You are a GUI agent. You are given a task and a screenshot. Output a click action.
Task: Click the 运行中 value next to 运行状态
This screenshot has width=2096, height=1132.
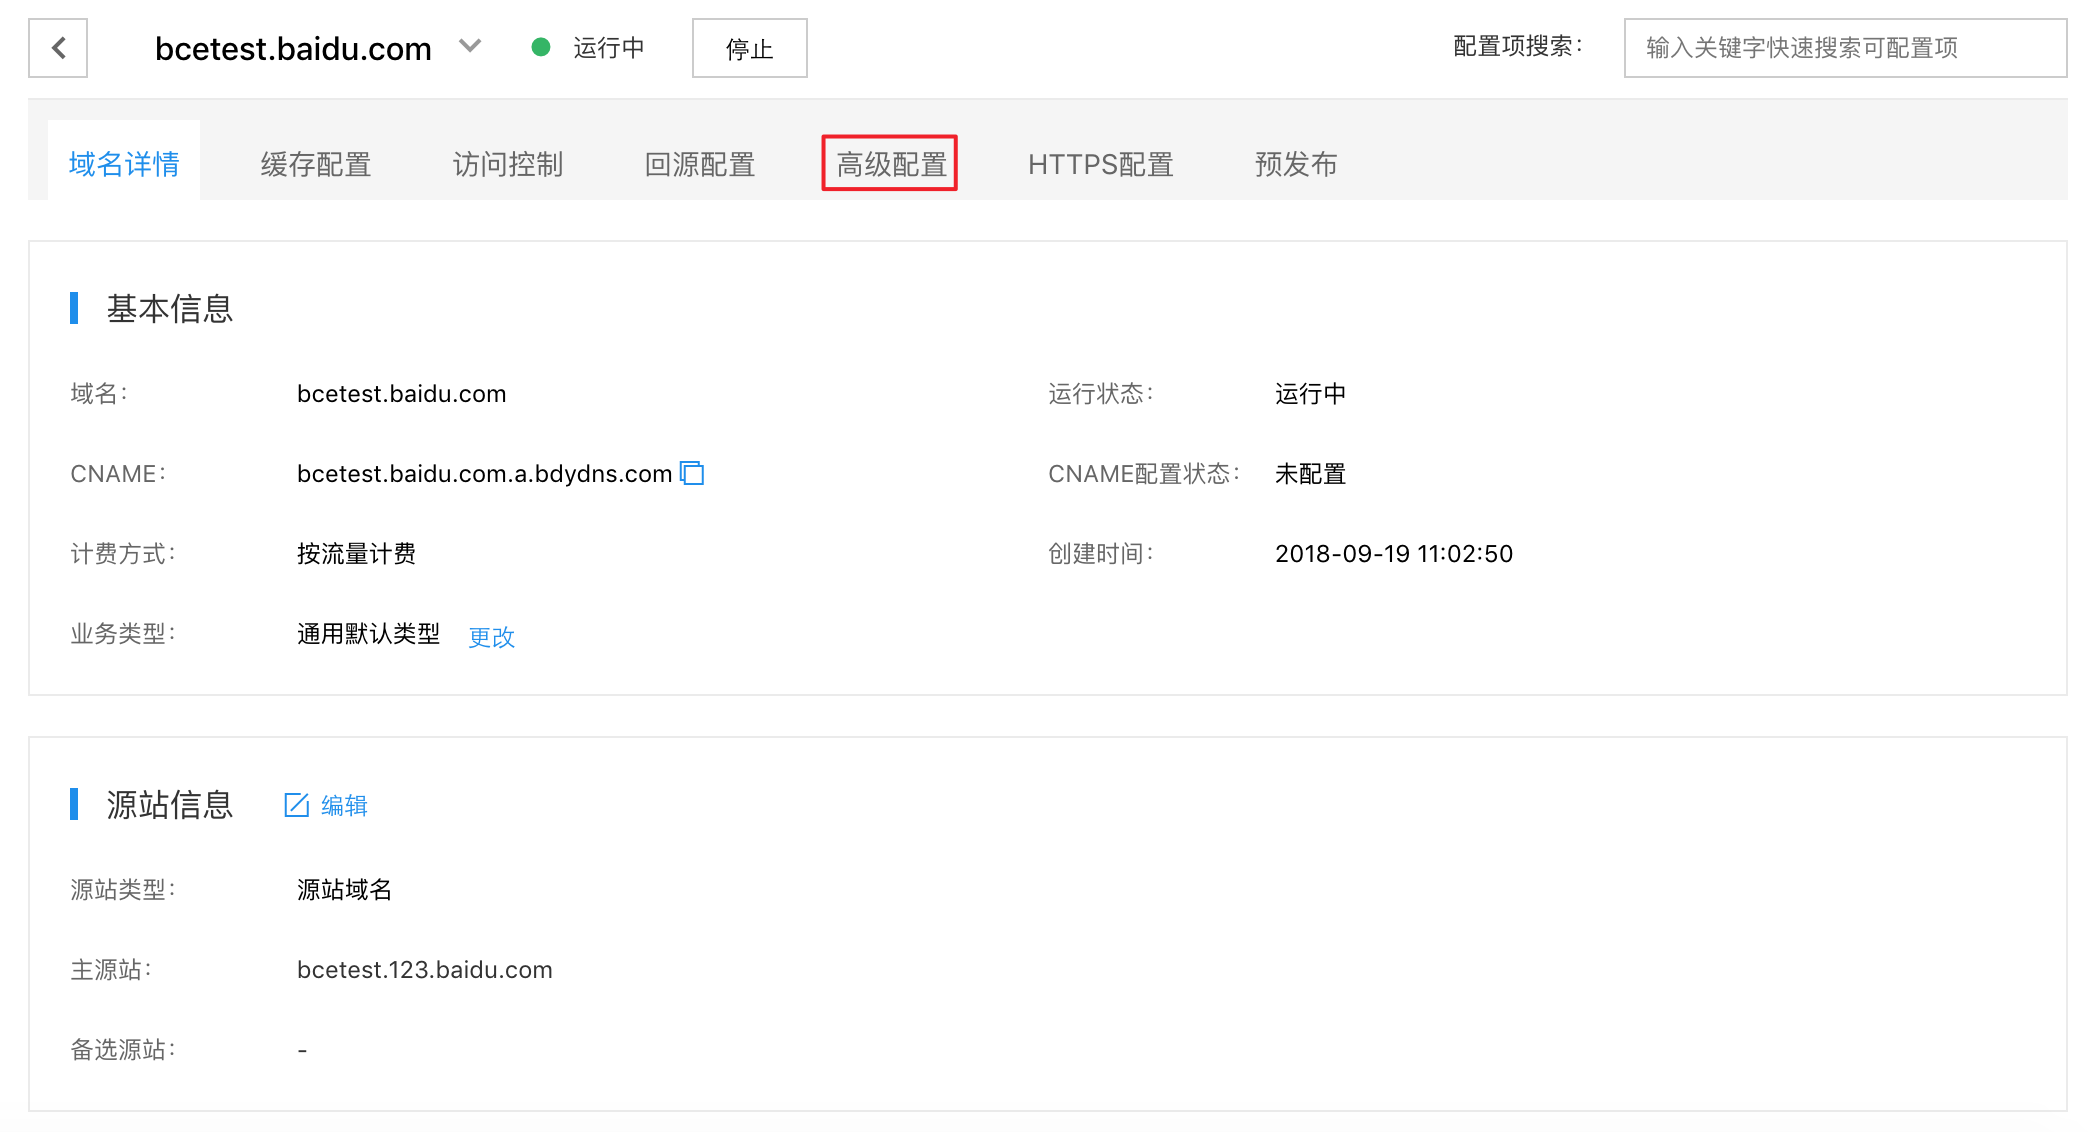tap(1310, 394)
